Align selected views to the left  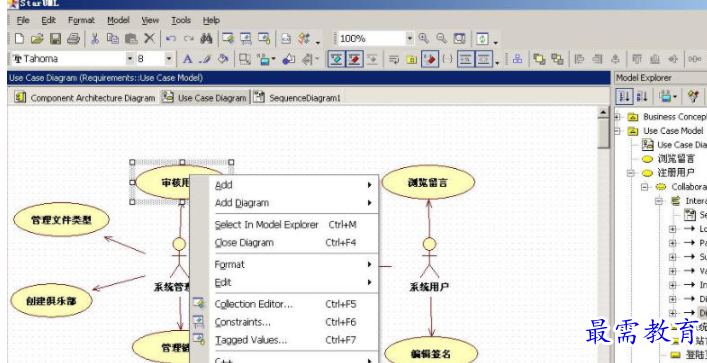coord(579,59)
